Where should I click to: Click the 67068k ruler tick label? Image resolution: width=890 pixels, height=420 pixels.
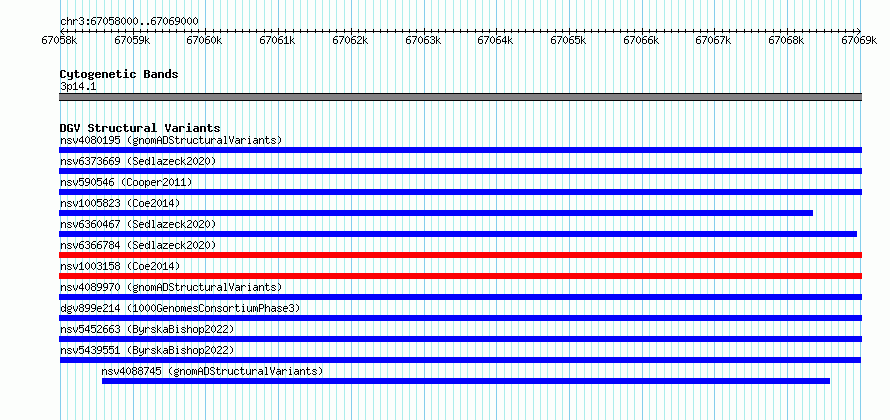pos(787,40)
